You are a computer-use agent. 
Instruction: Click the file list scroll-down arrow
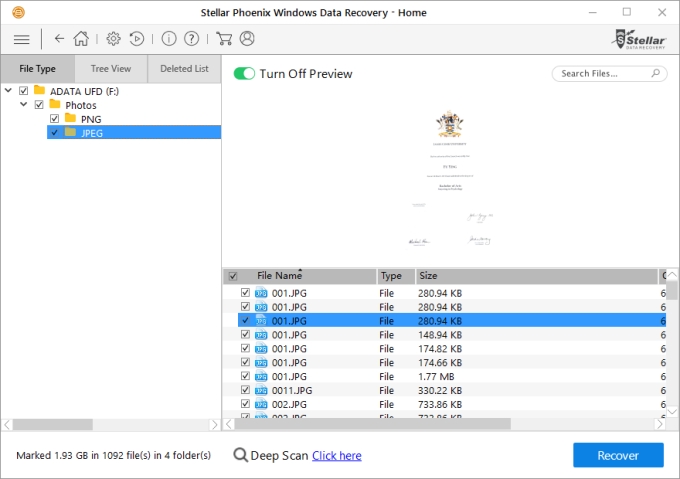click(672, 412)
